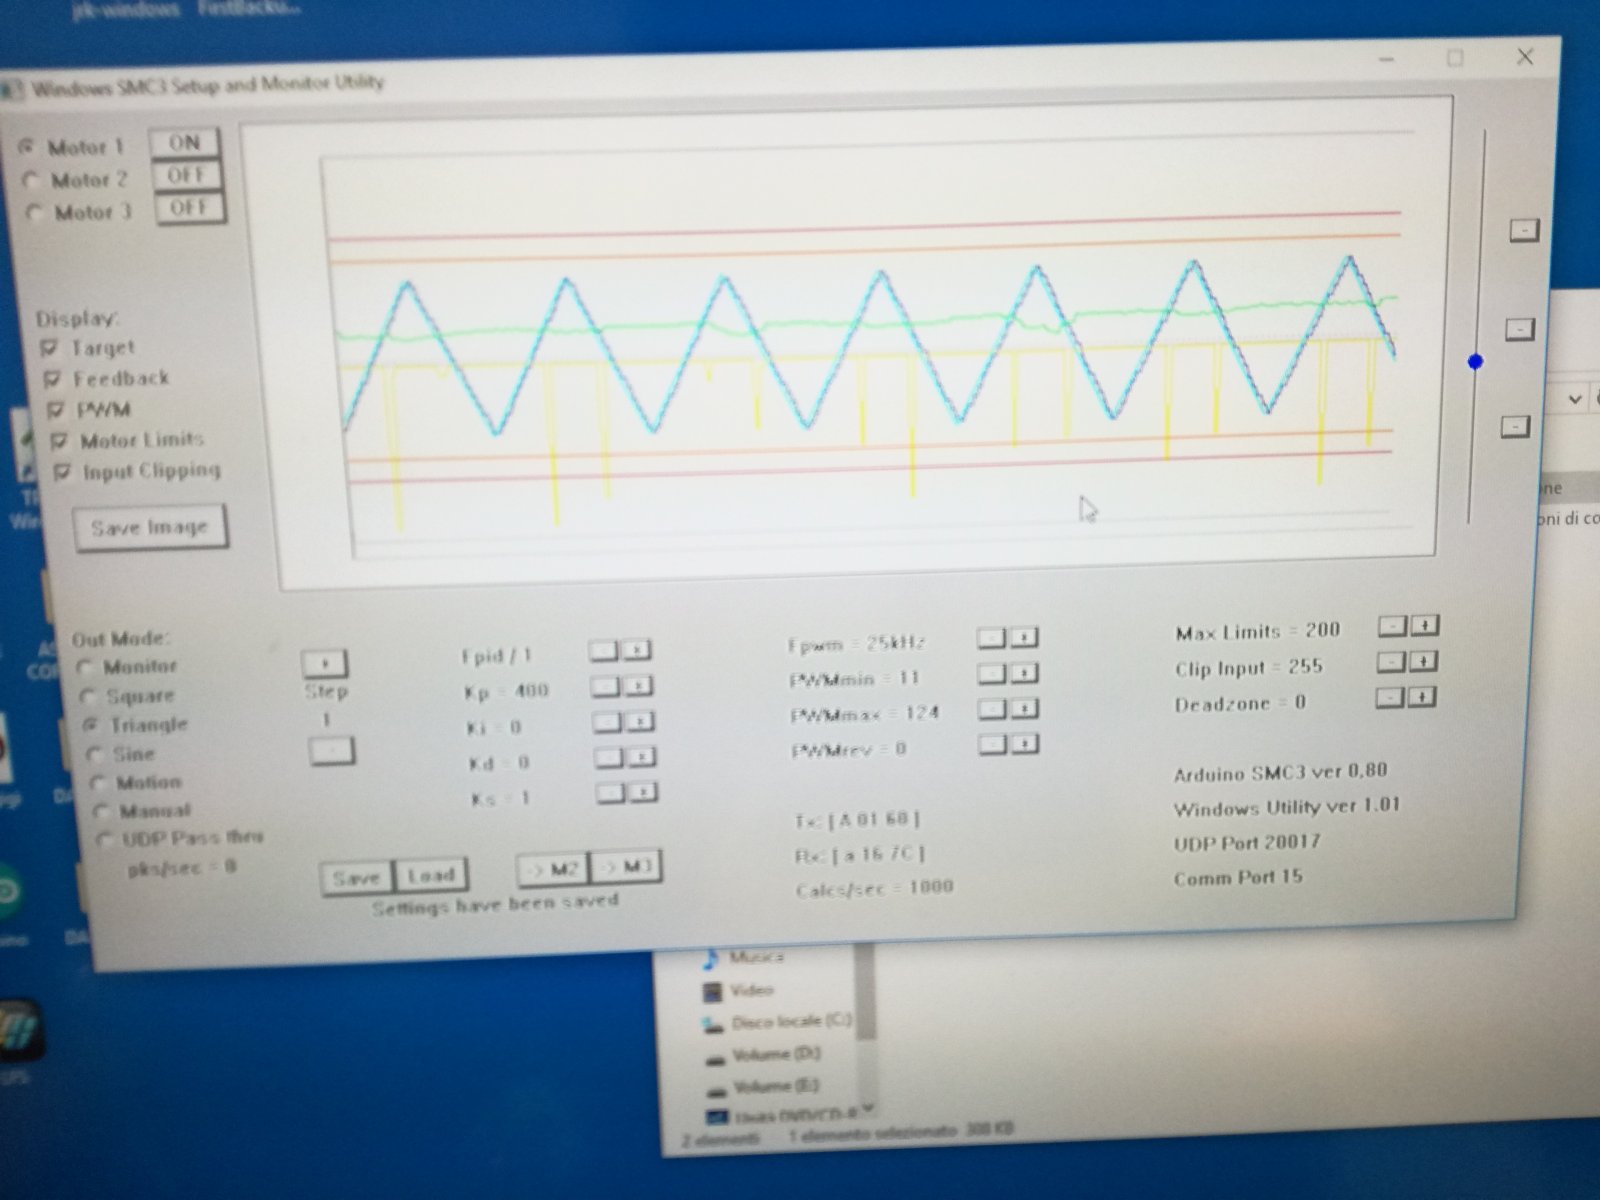Select the Motor 1 radio button
This screenshot has width=1600, height=1200.
27,146
